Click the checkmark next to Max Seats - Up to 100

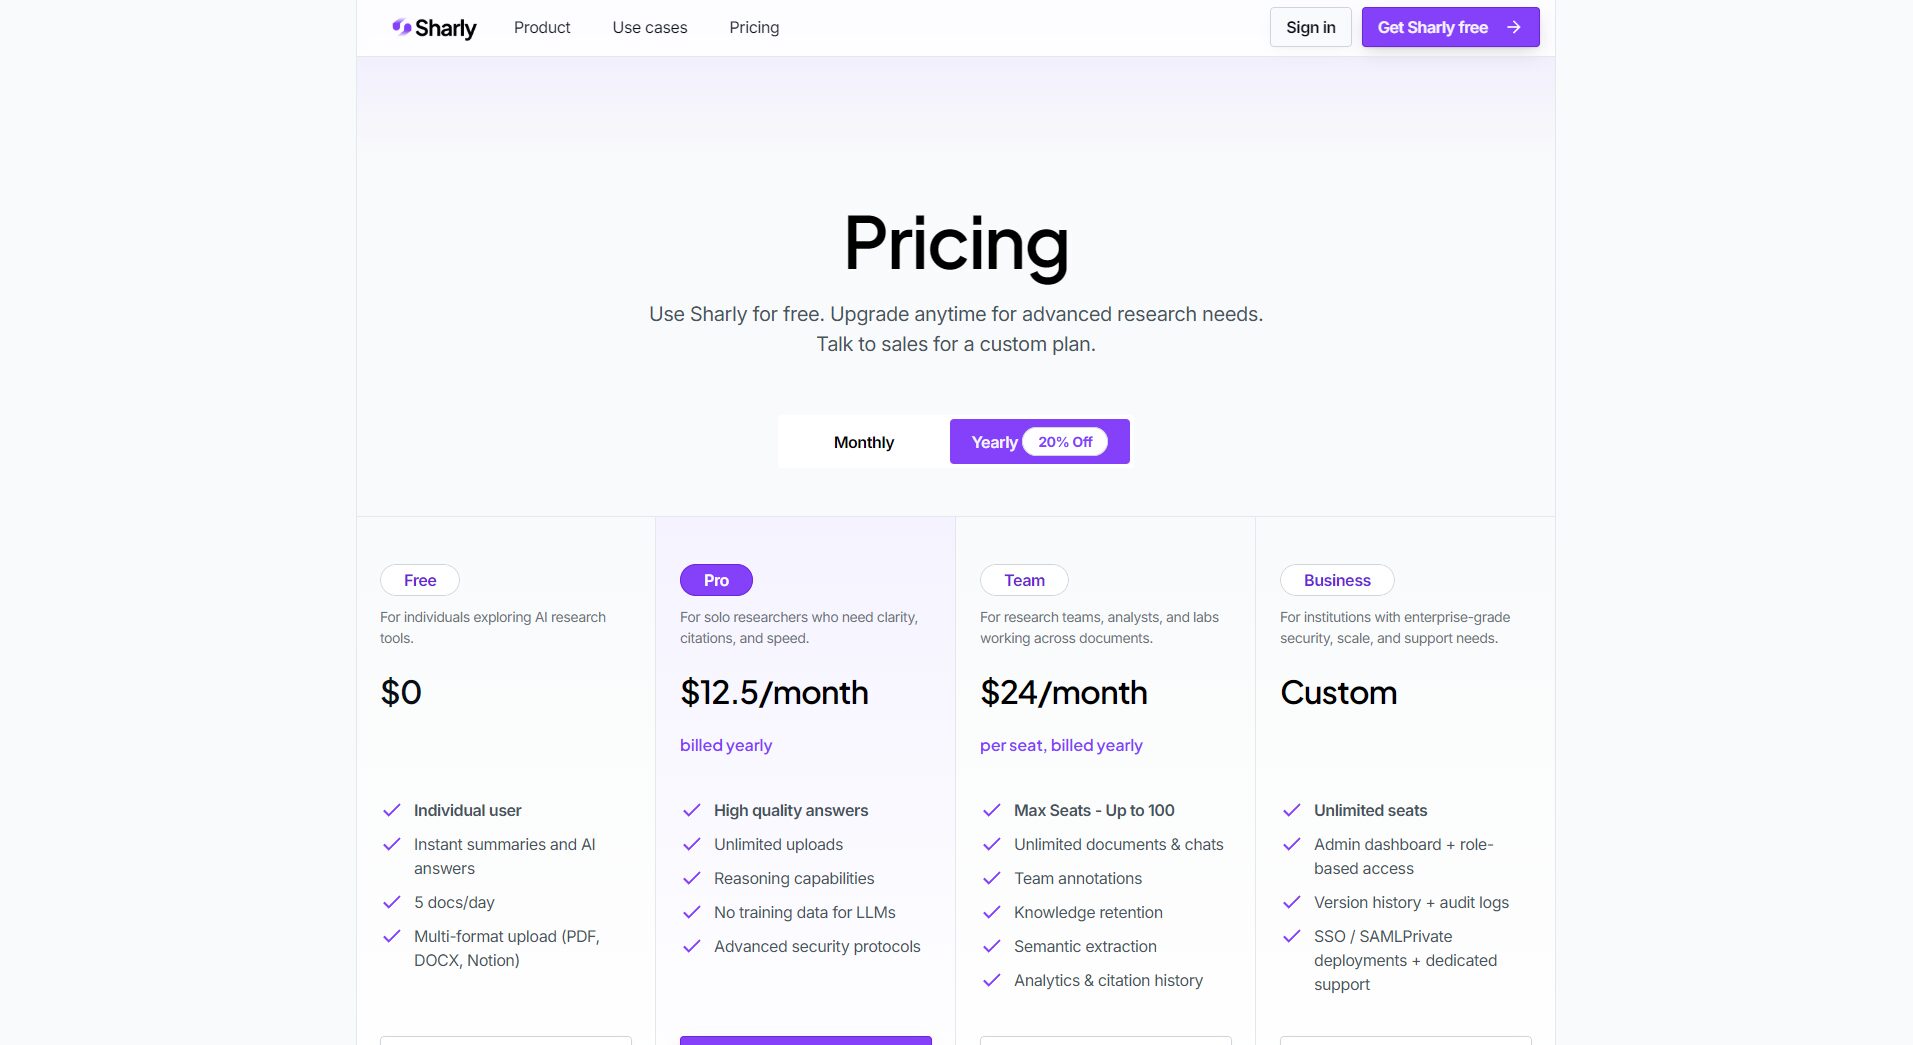pyautogui.click(x=992, y=810)
